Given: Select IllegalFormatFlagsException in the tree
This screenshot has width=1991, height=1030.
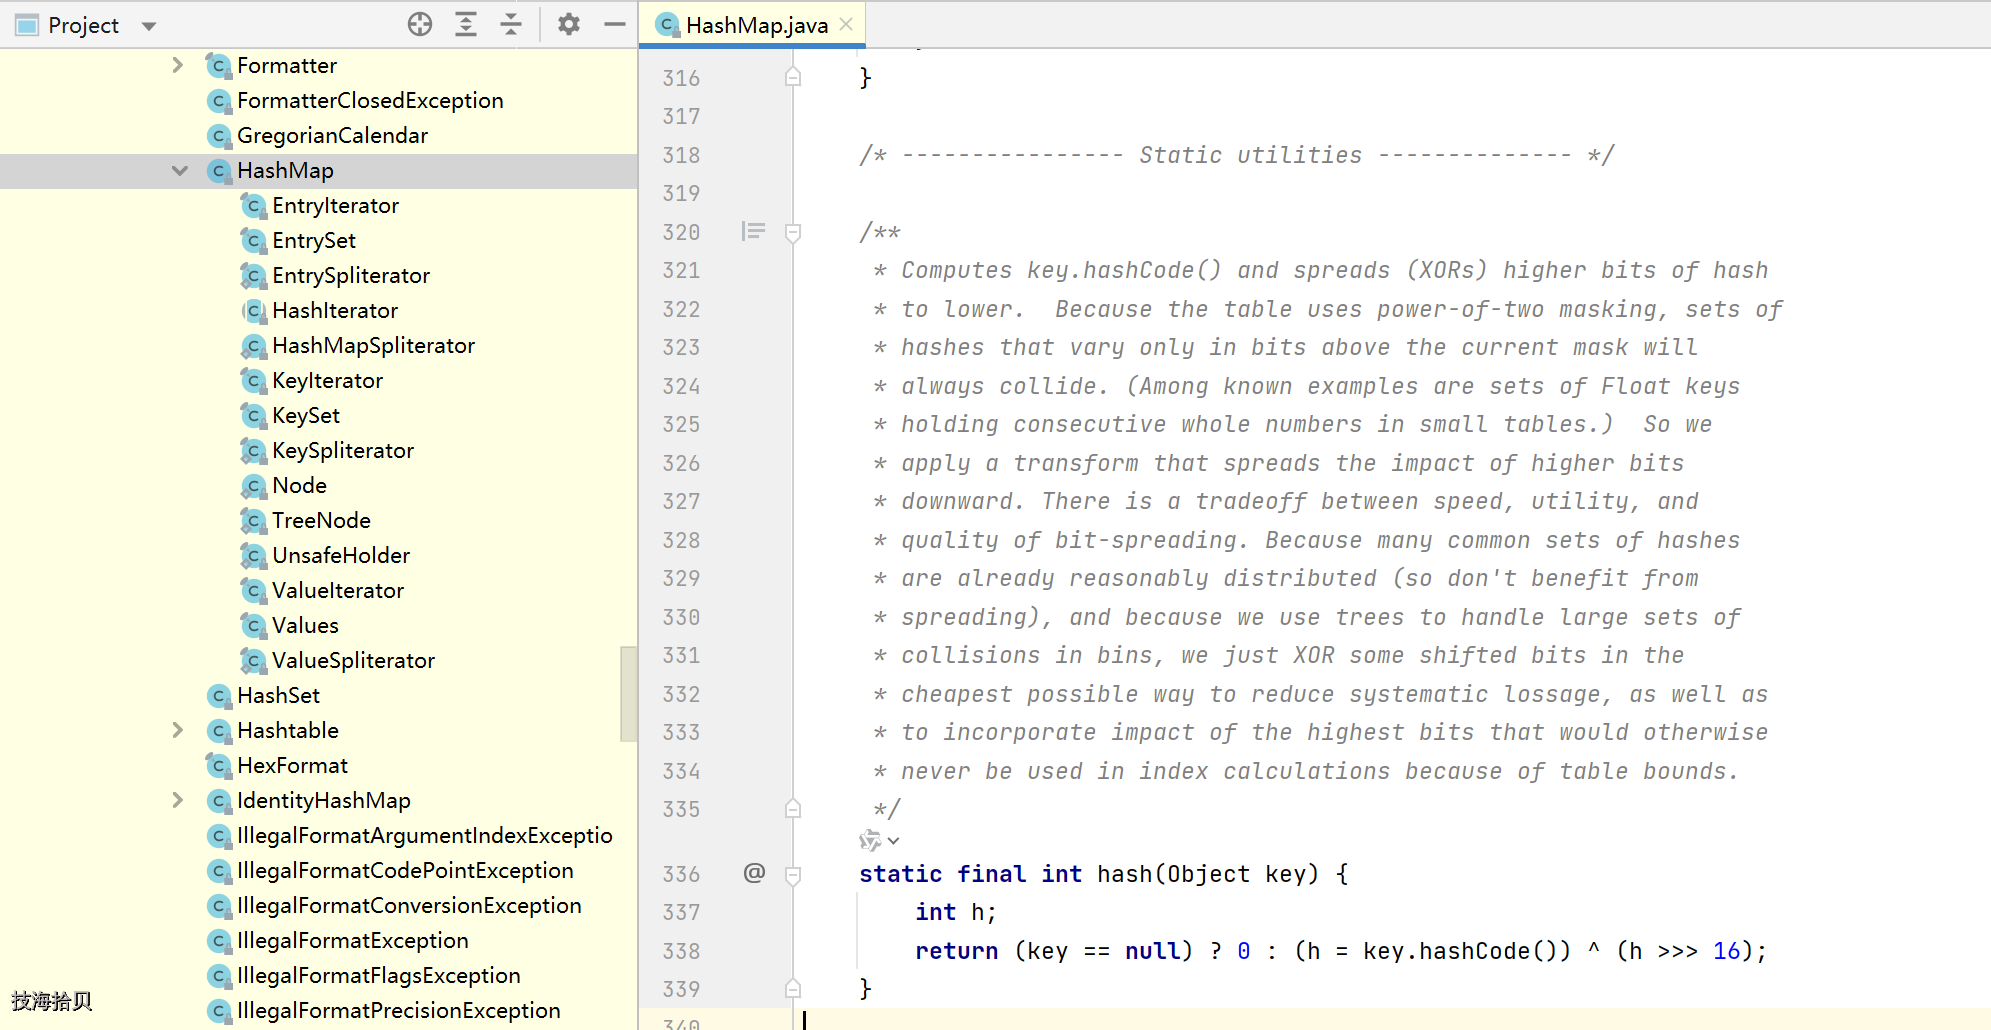Looking at the screenshot, I should coord(378,975).
